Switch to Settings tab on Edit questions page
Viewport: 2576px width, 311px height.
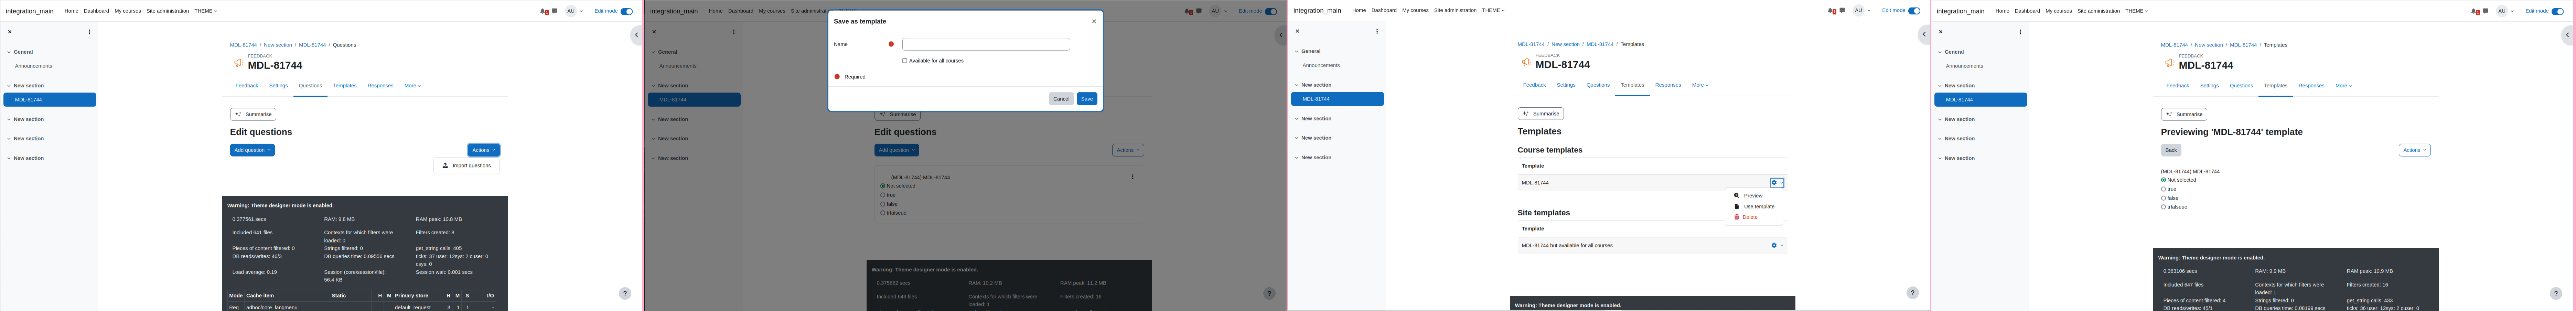(278, 86)
